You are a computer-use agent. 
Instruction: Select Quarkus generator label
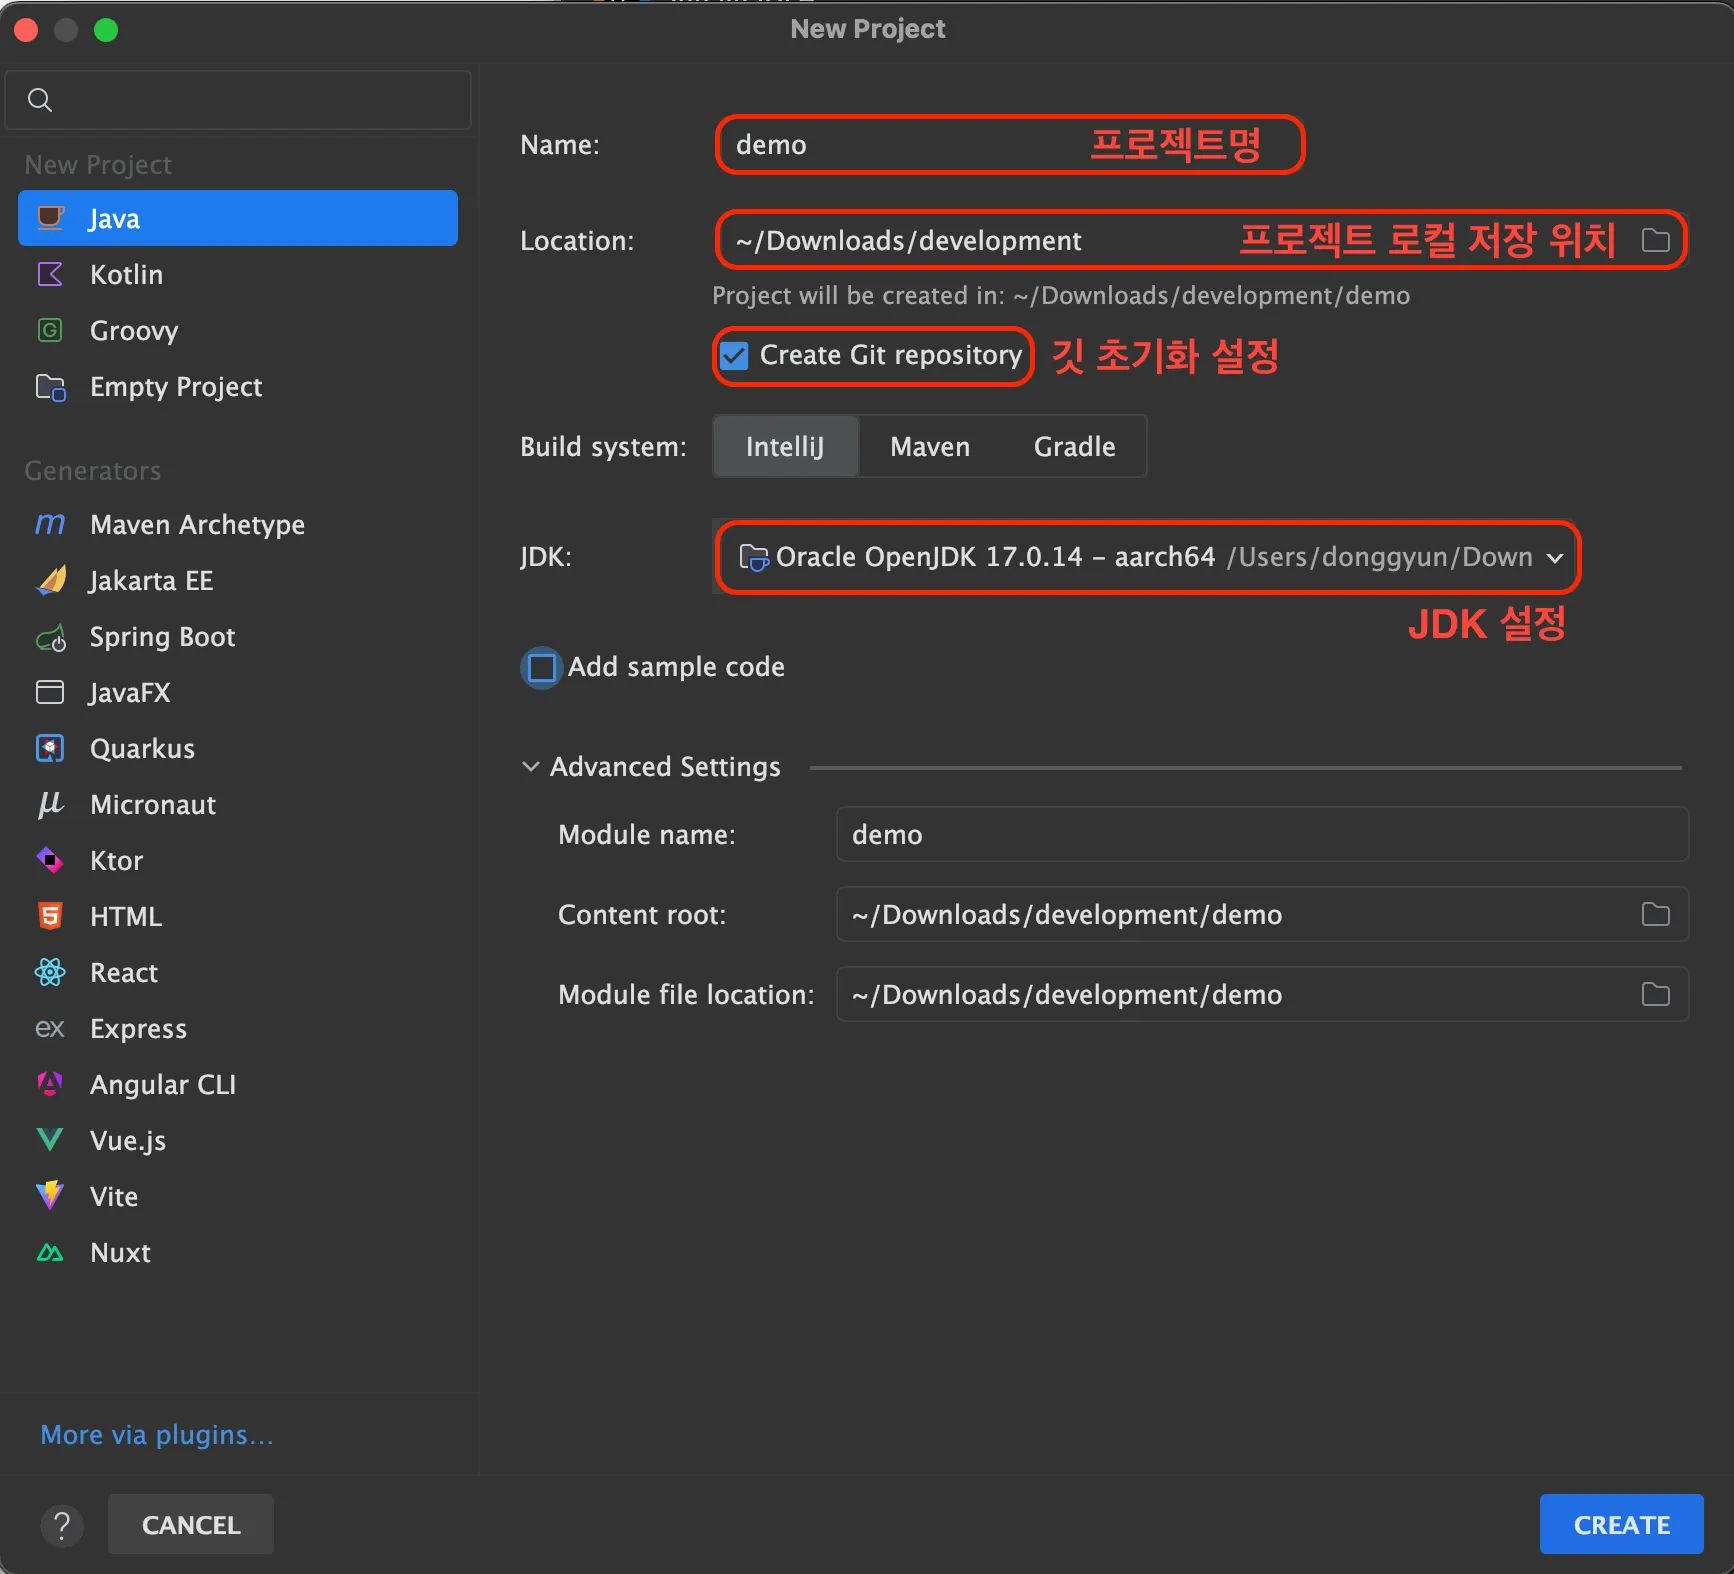(x=142, y=748)
